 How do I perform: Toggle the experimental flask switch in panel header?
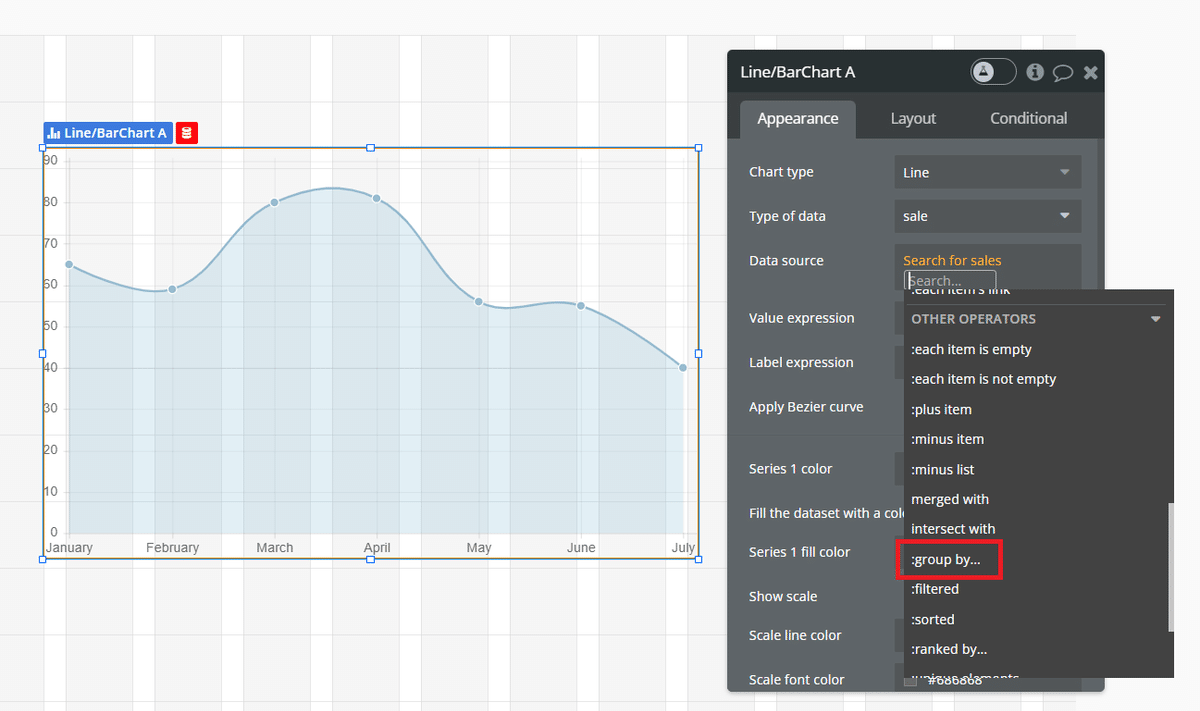(x=993, y=72)
